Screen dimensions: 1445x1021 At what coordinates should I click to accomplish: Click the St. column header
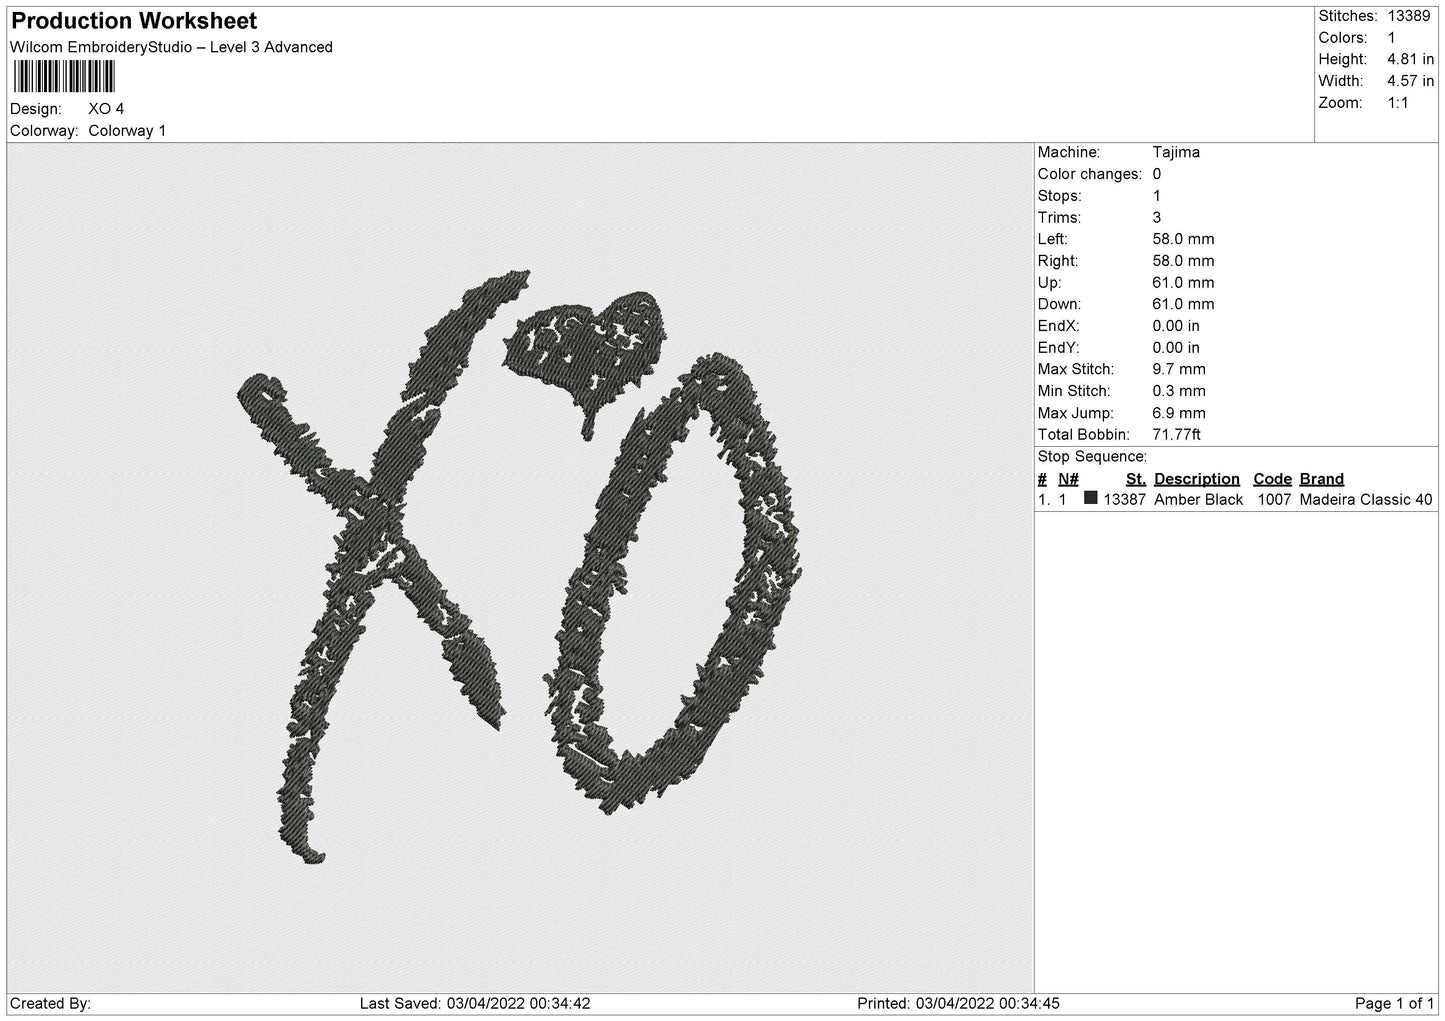[x=1135, y=479]
